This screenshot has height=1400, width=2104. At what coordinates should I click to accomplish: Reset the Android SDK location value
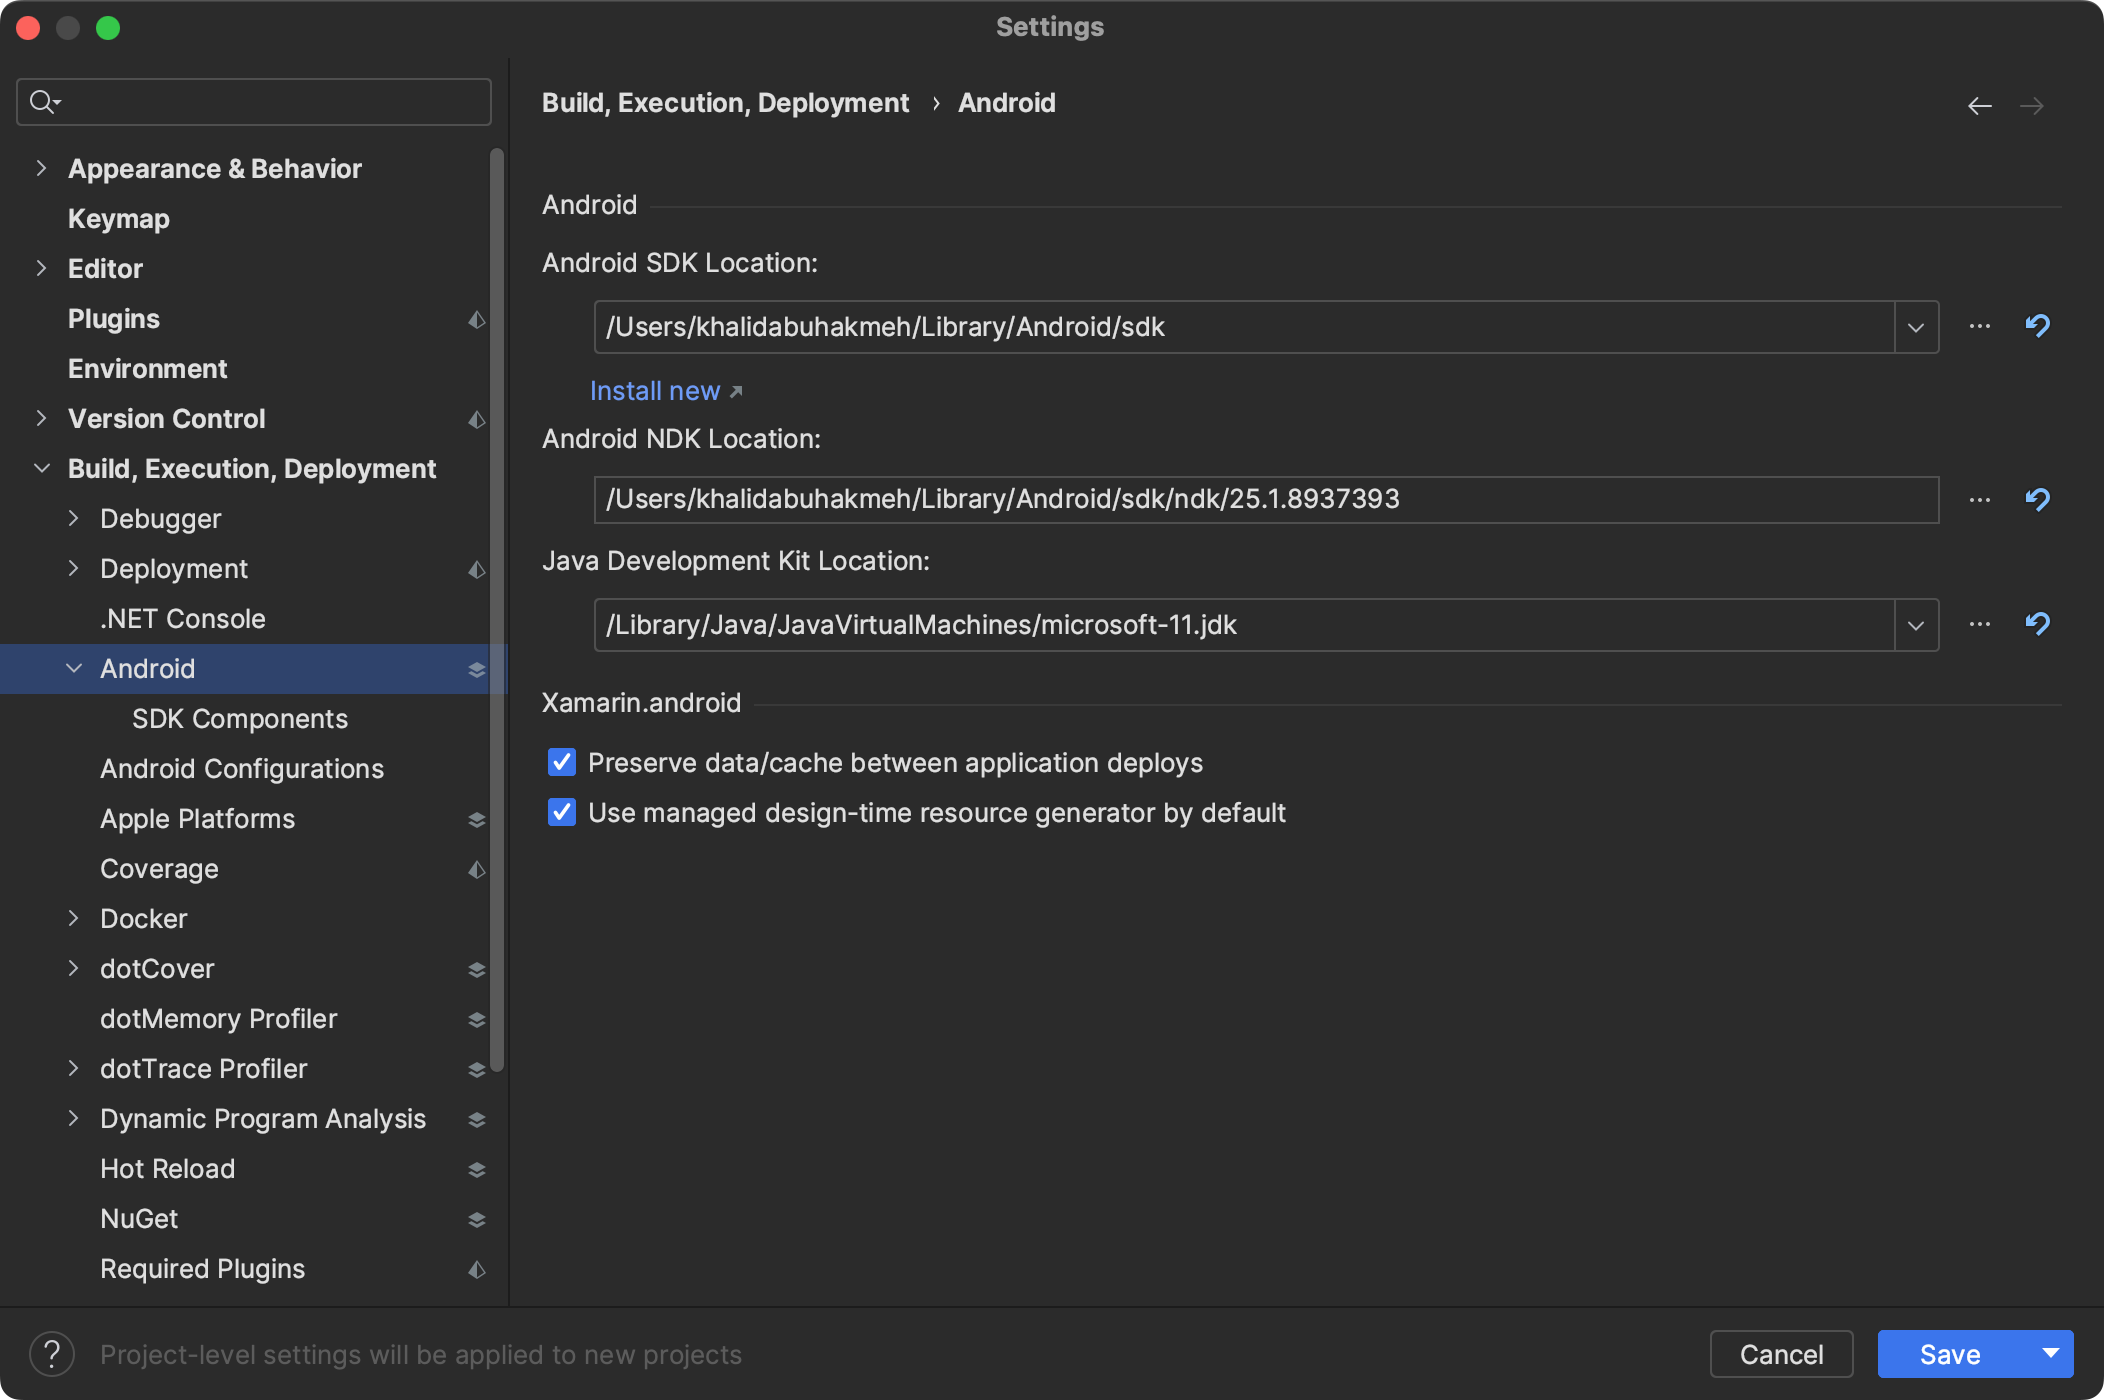(x=2037, y=326)
